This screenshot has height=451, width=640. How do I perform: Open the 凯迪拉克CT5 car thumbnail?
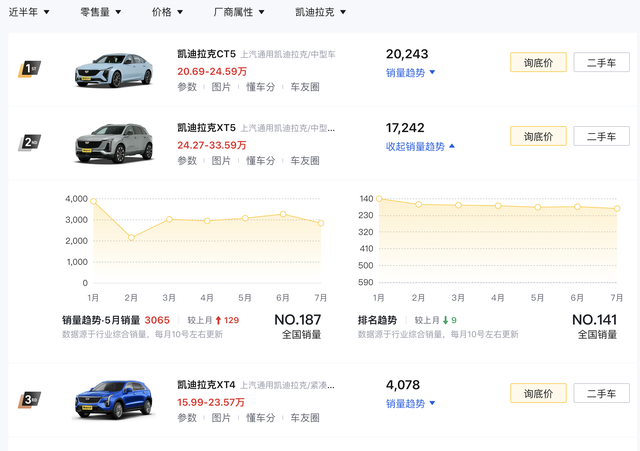[114, 70]
